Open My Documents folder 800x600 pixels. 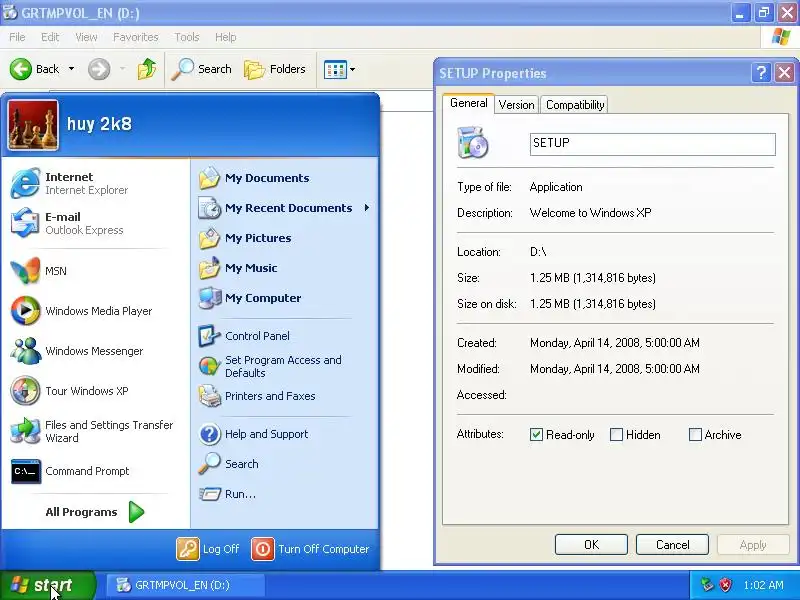(x=254, y=178)
